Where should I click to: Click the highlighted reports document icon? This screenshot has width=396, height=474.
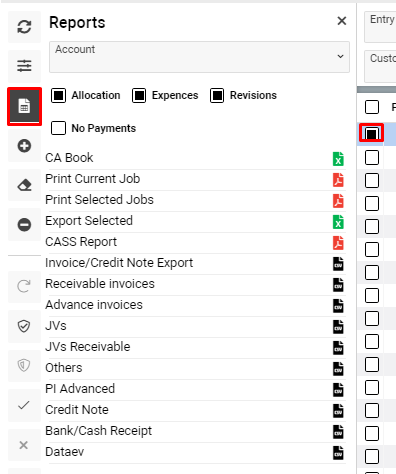point(24,106)
